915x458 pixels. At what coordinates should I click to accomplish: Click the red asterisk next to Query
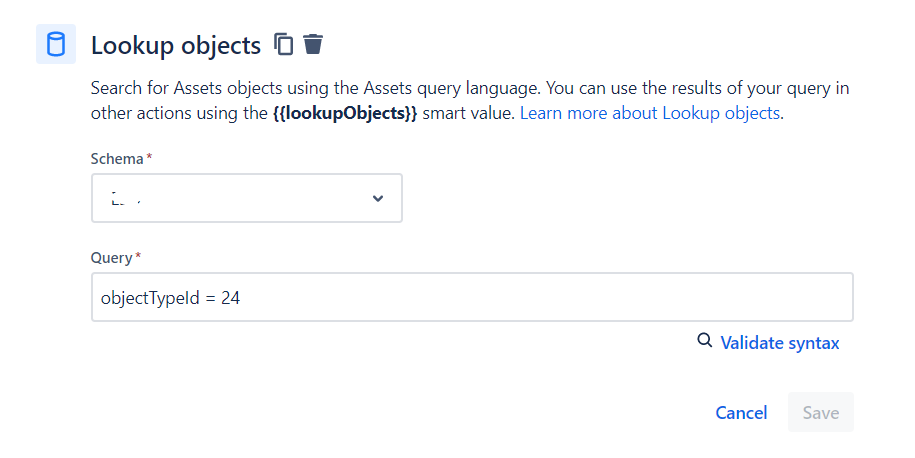click(x=138, y=256)
